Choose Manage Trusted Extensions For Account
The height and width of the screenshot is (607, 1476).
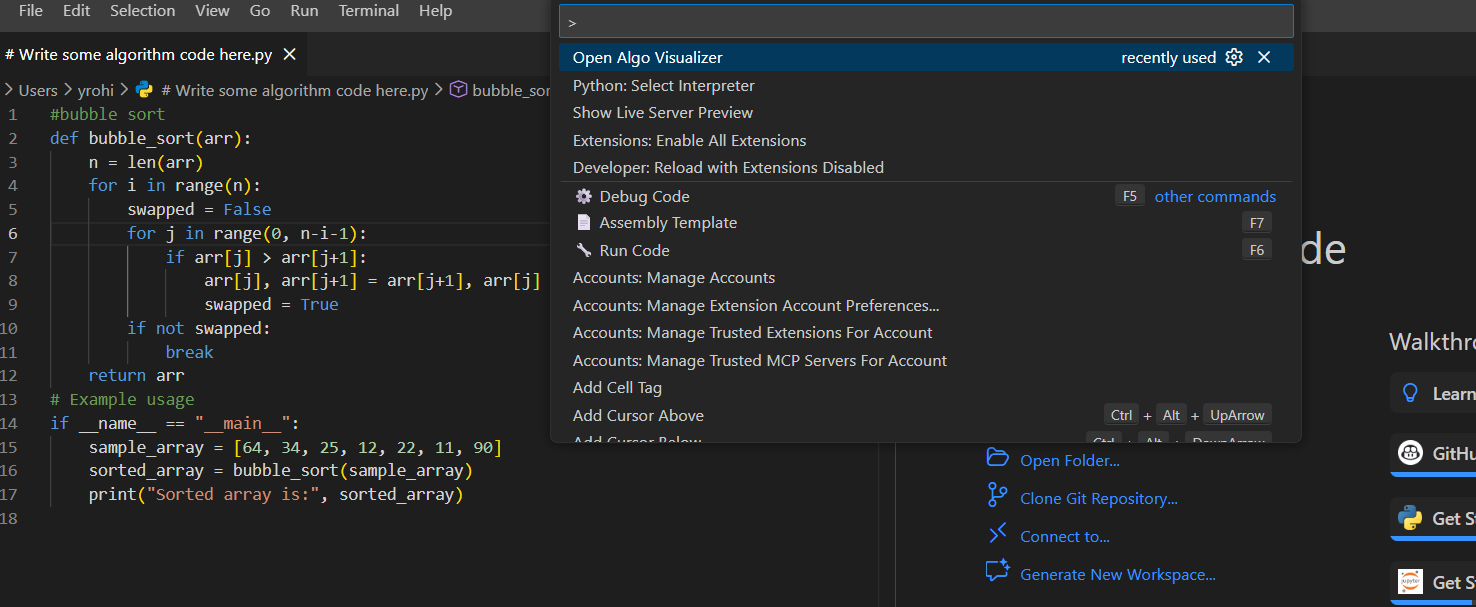[926, 333]
